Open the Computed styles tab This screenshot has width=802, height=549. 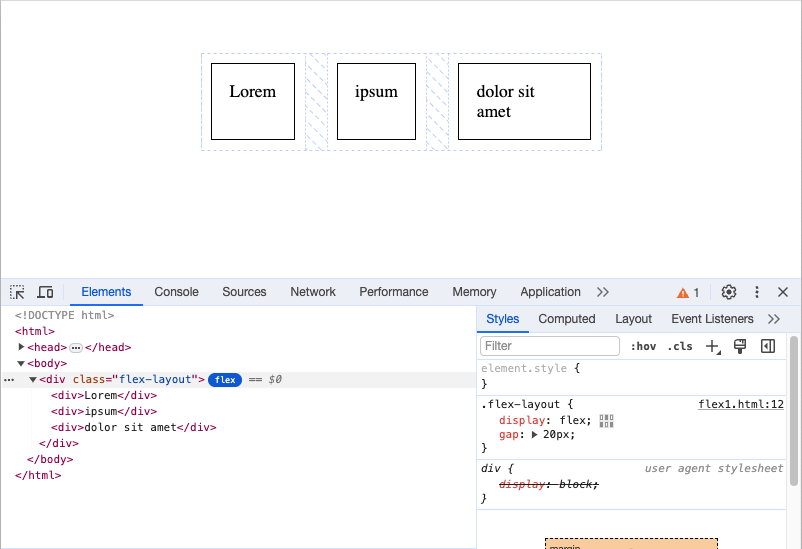click(566, 319)
